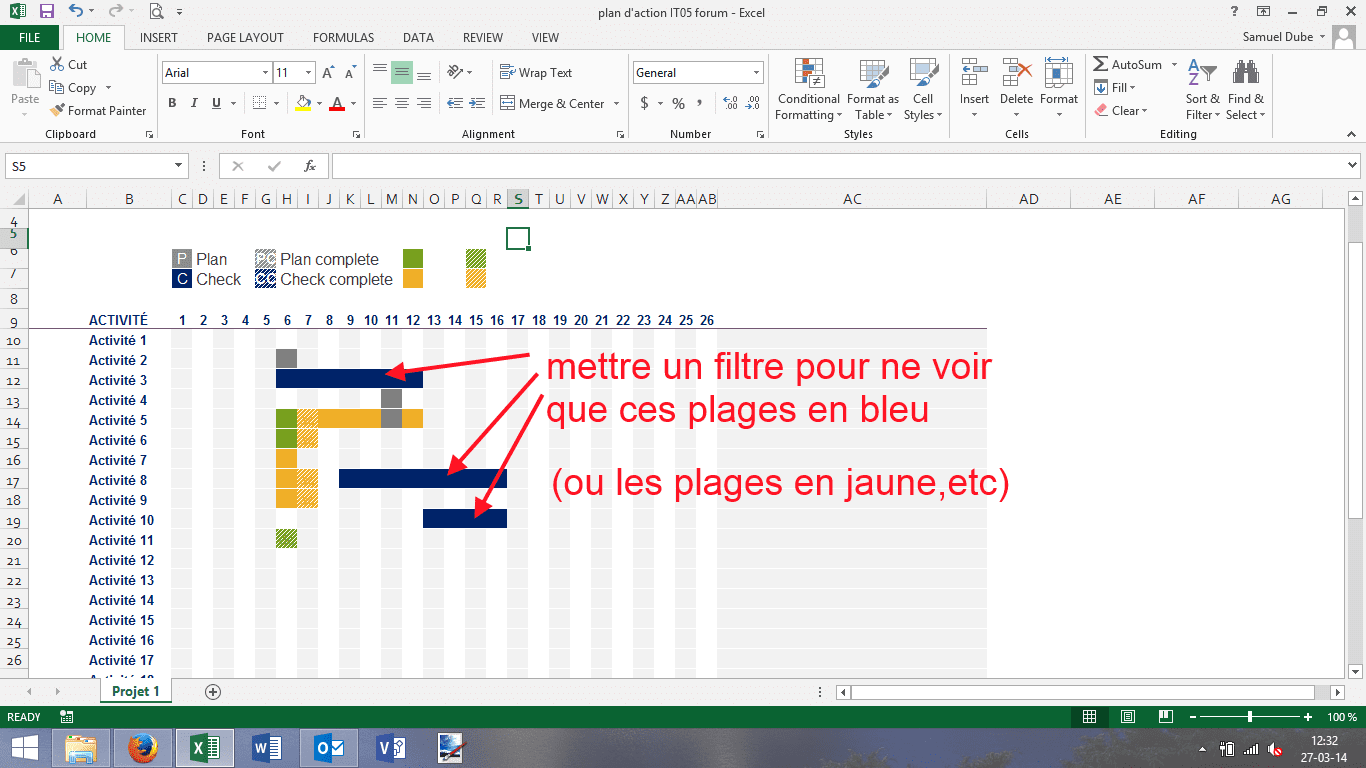Open the Insert Function fx dialog

[x=310, y=166]
